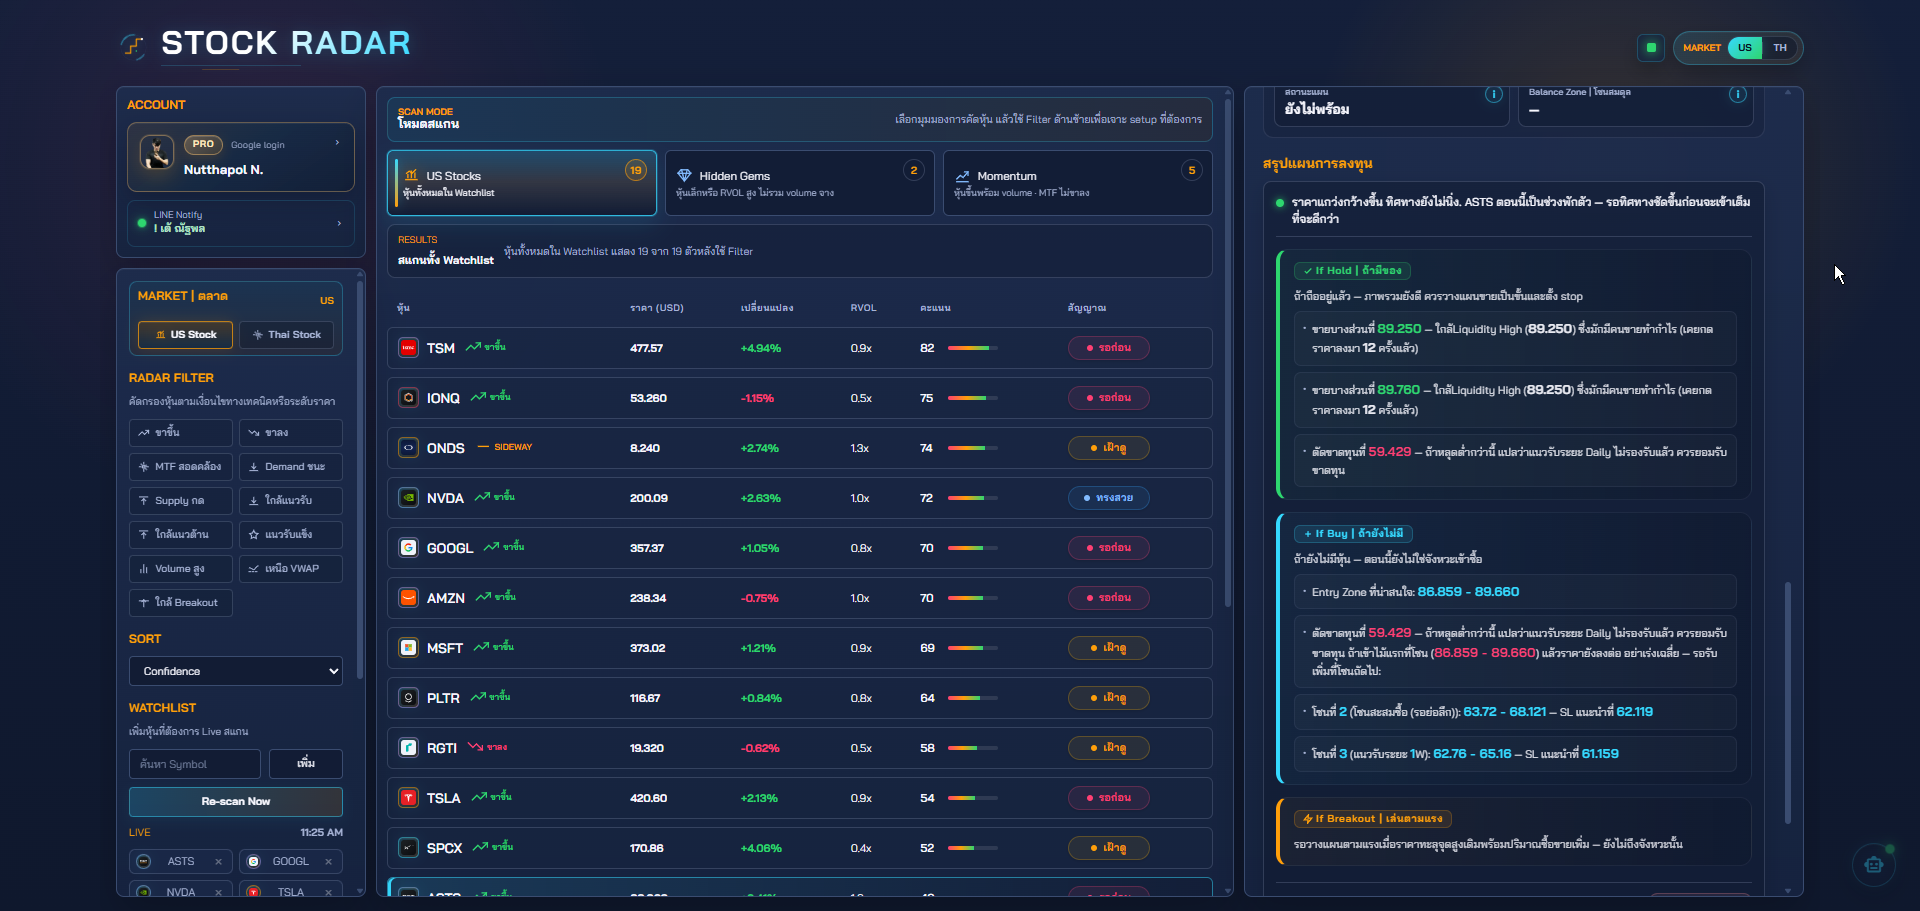Screen dimensions: 1920x911
Task: Open the Confidence sort dropdown
Action: (x=236, y=671)
